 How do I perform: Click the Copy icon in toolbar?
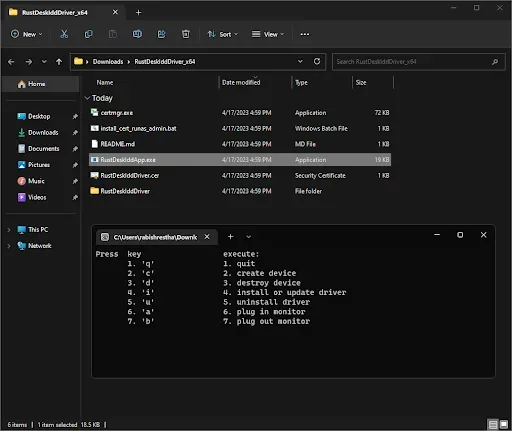pyautogui.click(x=88, y=34)
